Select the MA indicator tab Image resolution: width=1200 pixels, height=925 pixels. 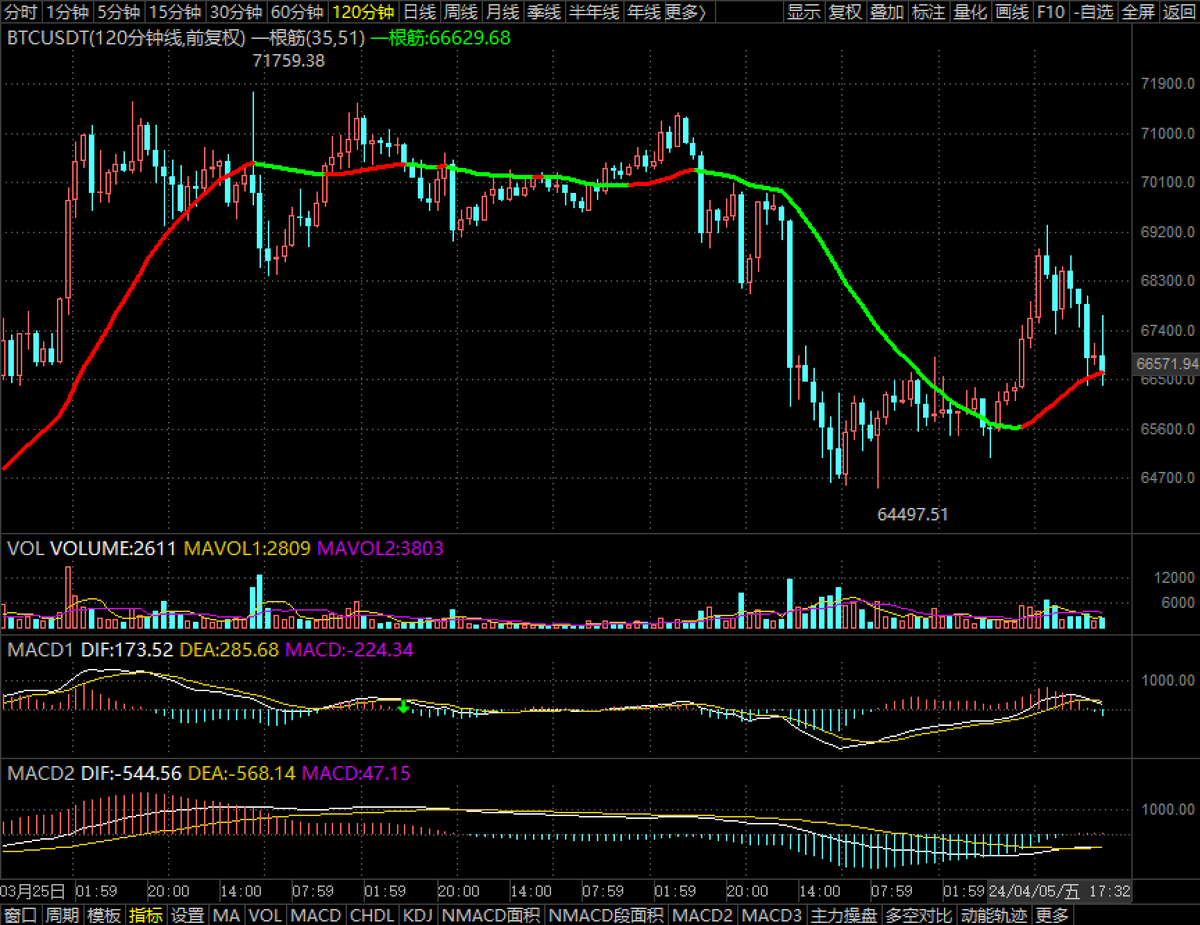[227, 915]
